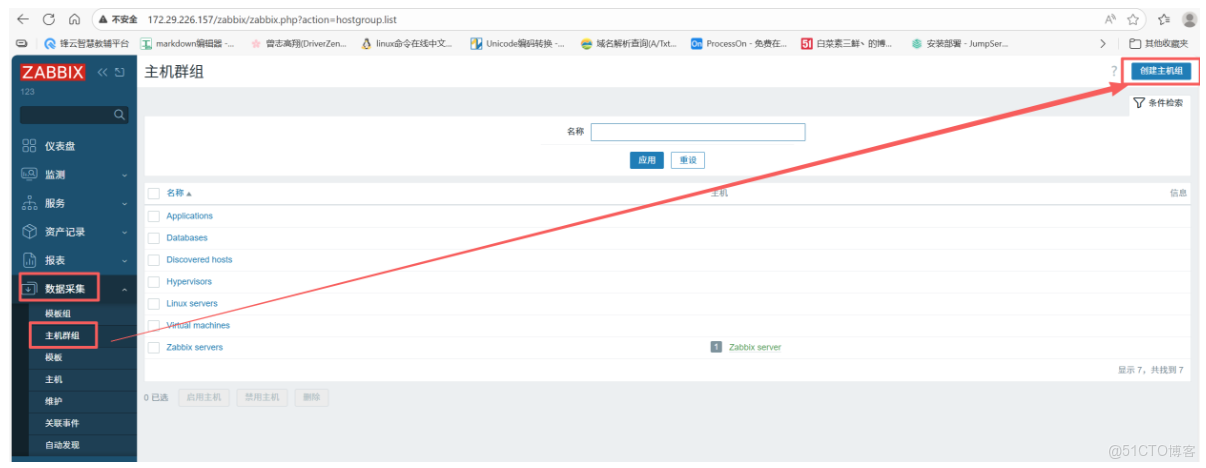Screen dimensions: 1206x468
Task: Open the Hypervisors host group link
Action: [189, 282]
